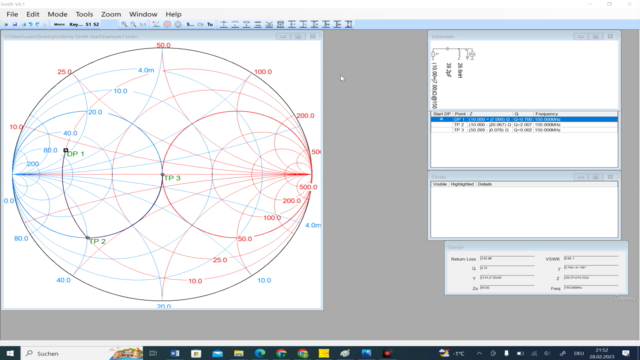Open Microsoft Edge from the taskbar
The width and height of the screenshot is (640, 360).
(x=260, y=353)
